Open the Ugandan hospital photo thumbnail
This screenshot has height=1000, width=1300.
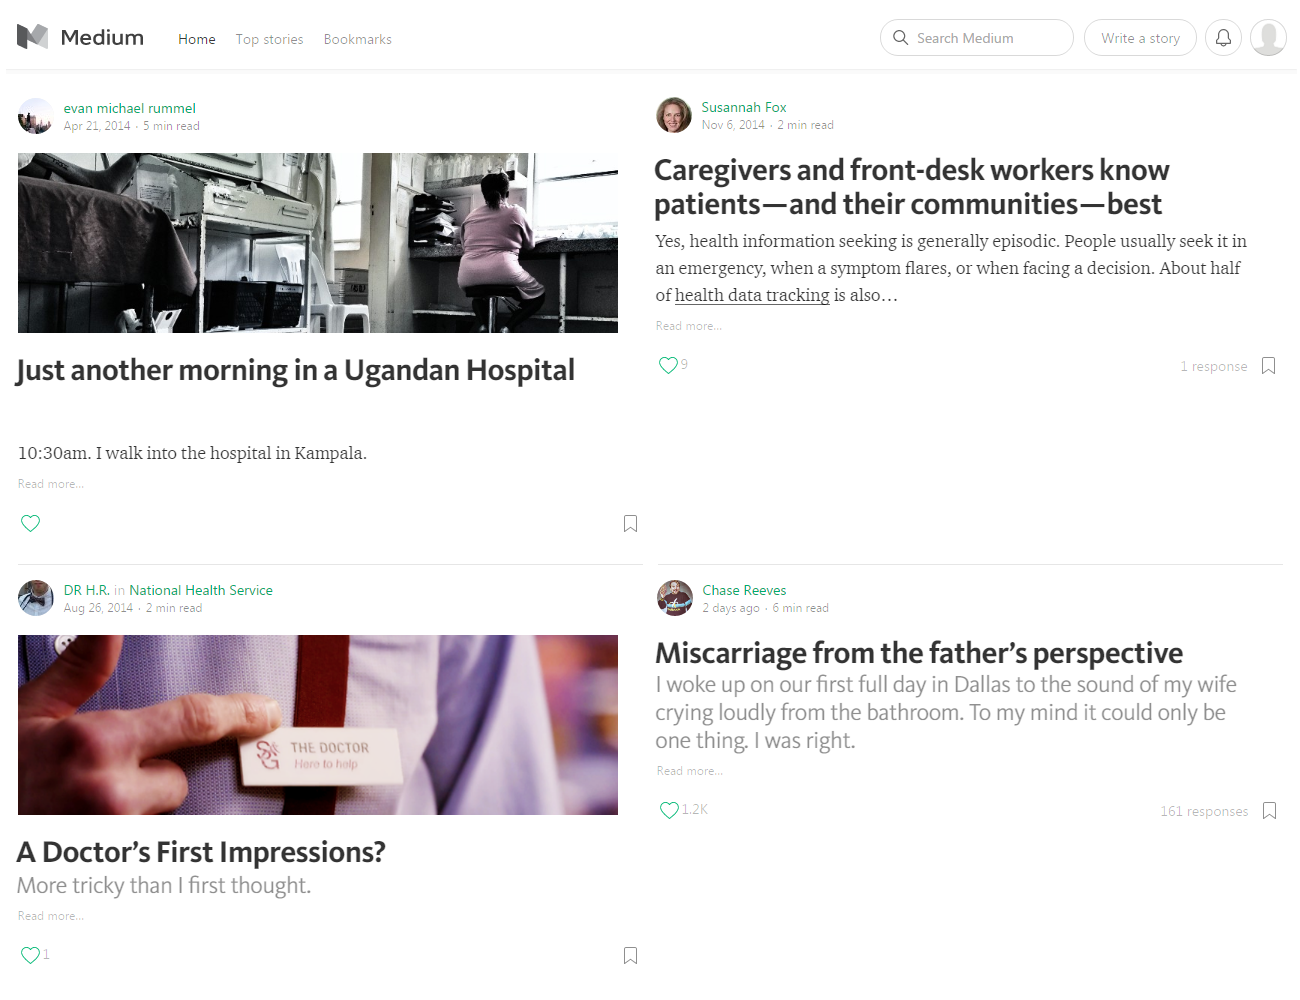tap(318, 243)
